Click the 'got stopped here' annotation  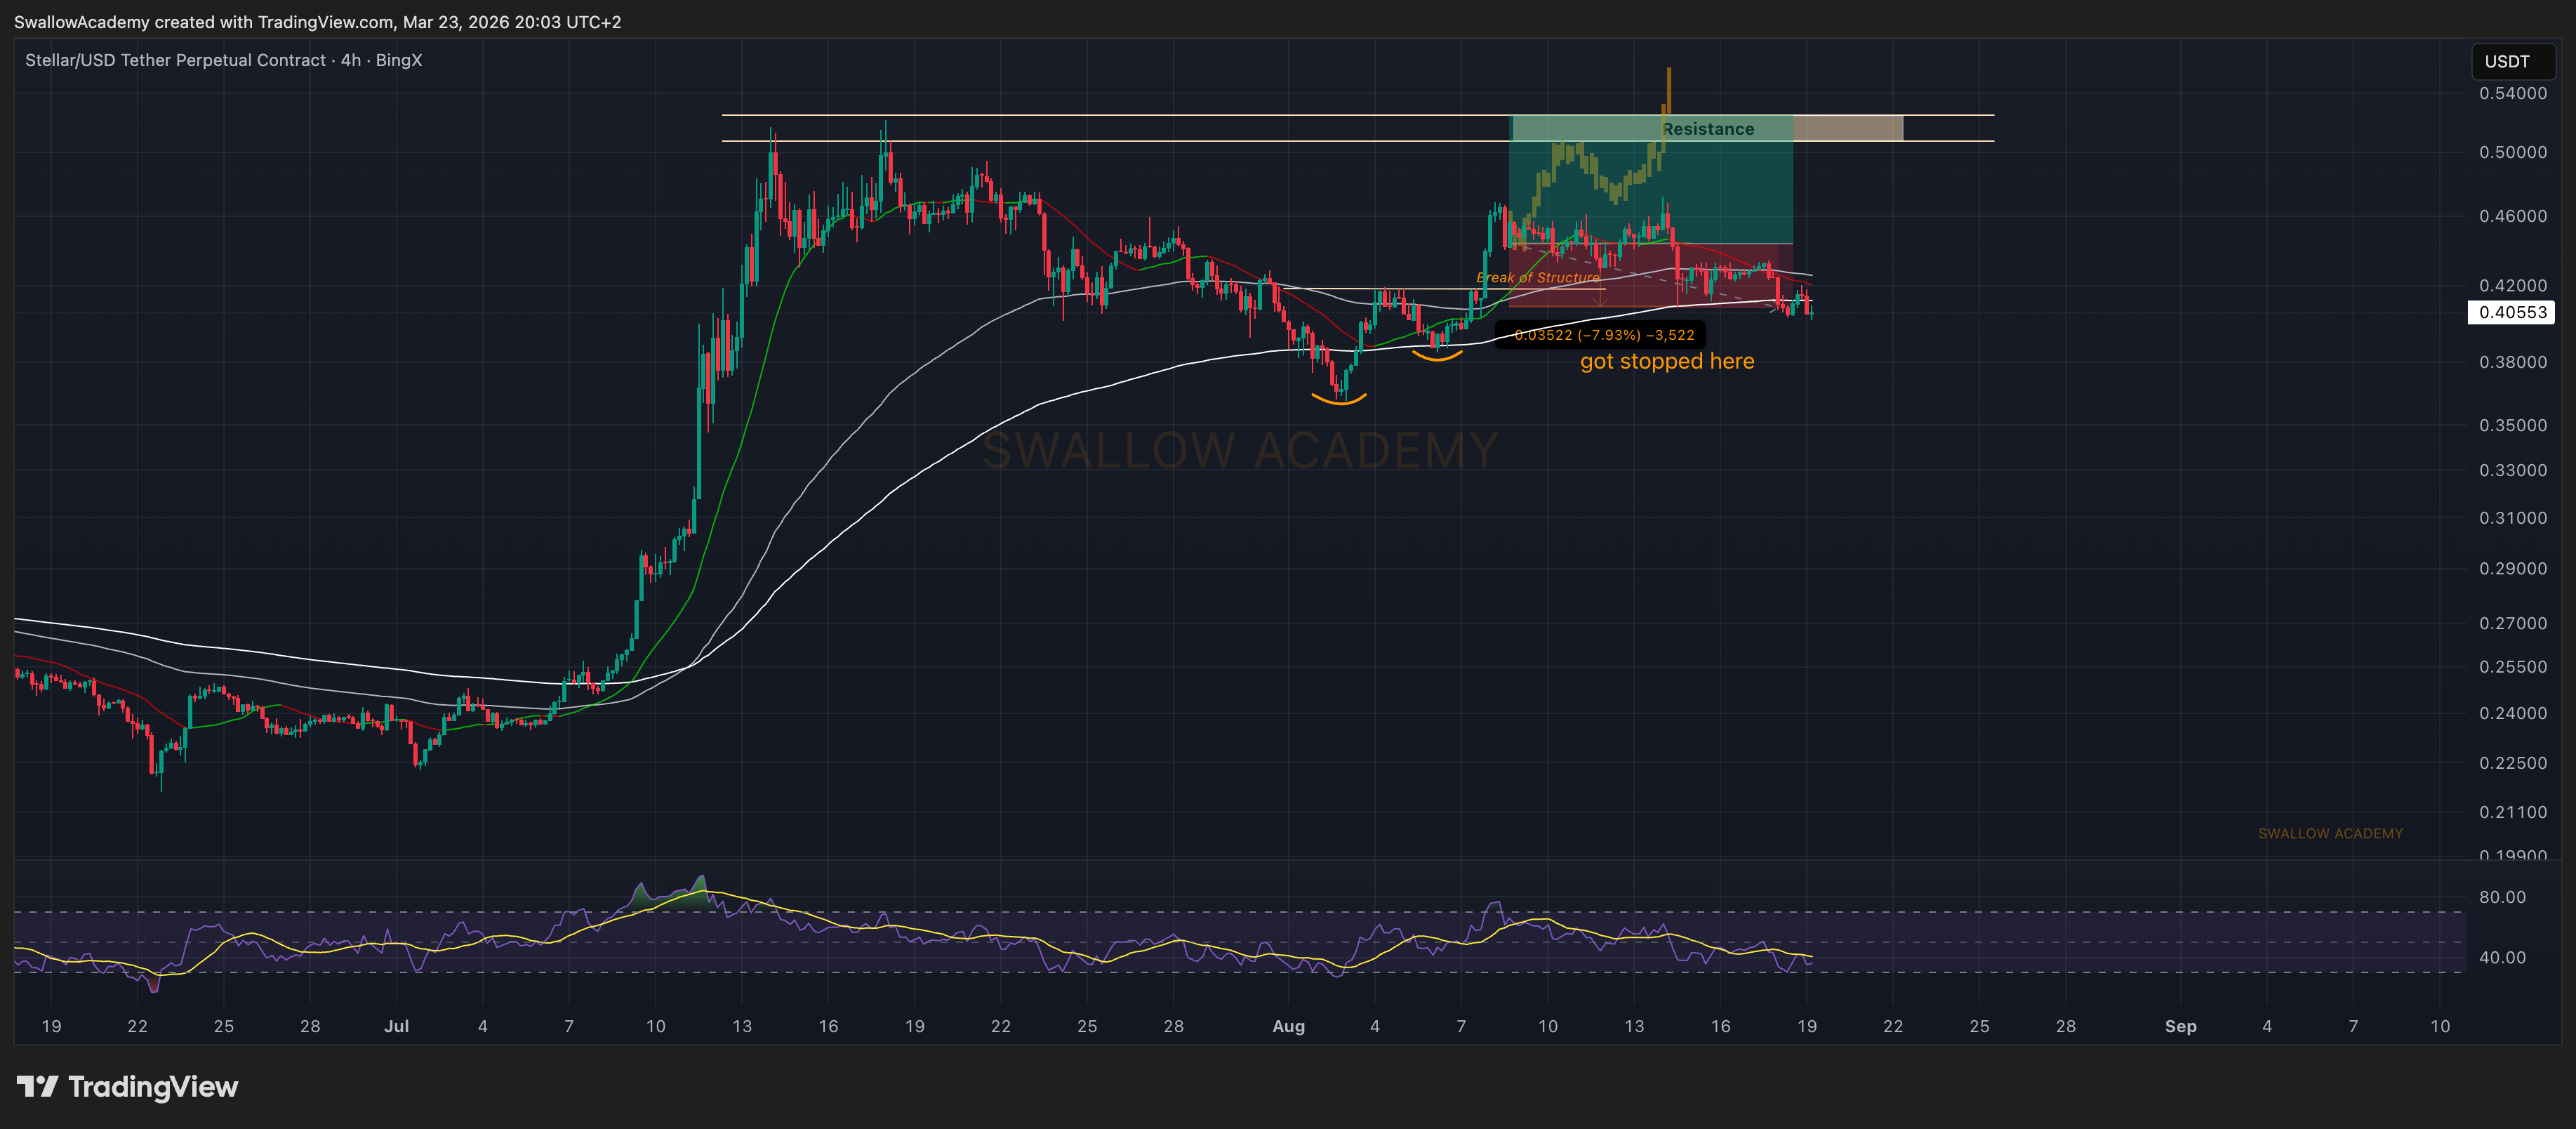(x=1667, y=361)
